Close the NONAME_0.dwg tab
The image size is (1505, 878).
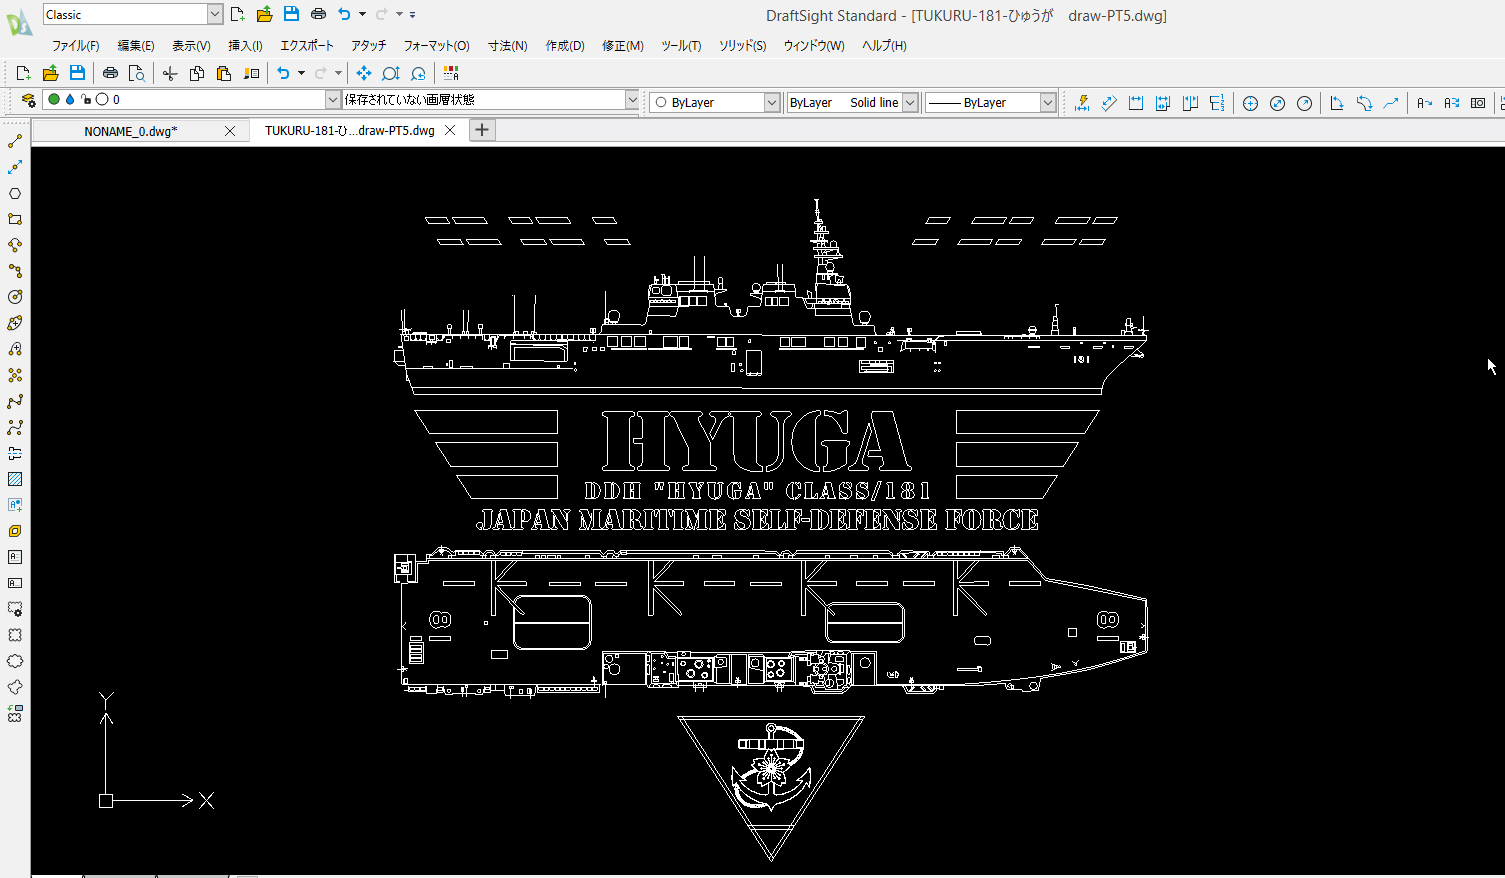(230, 131)
